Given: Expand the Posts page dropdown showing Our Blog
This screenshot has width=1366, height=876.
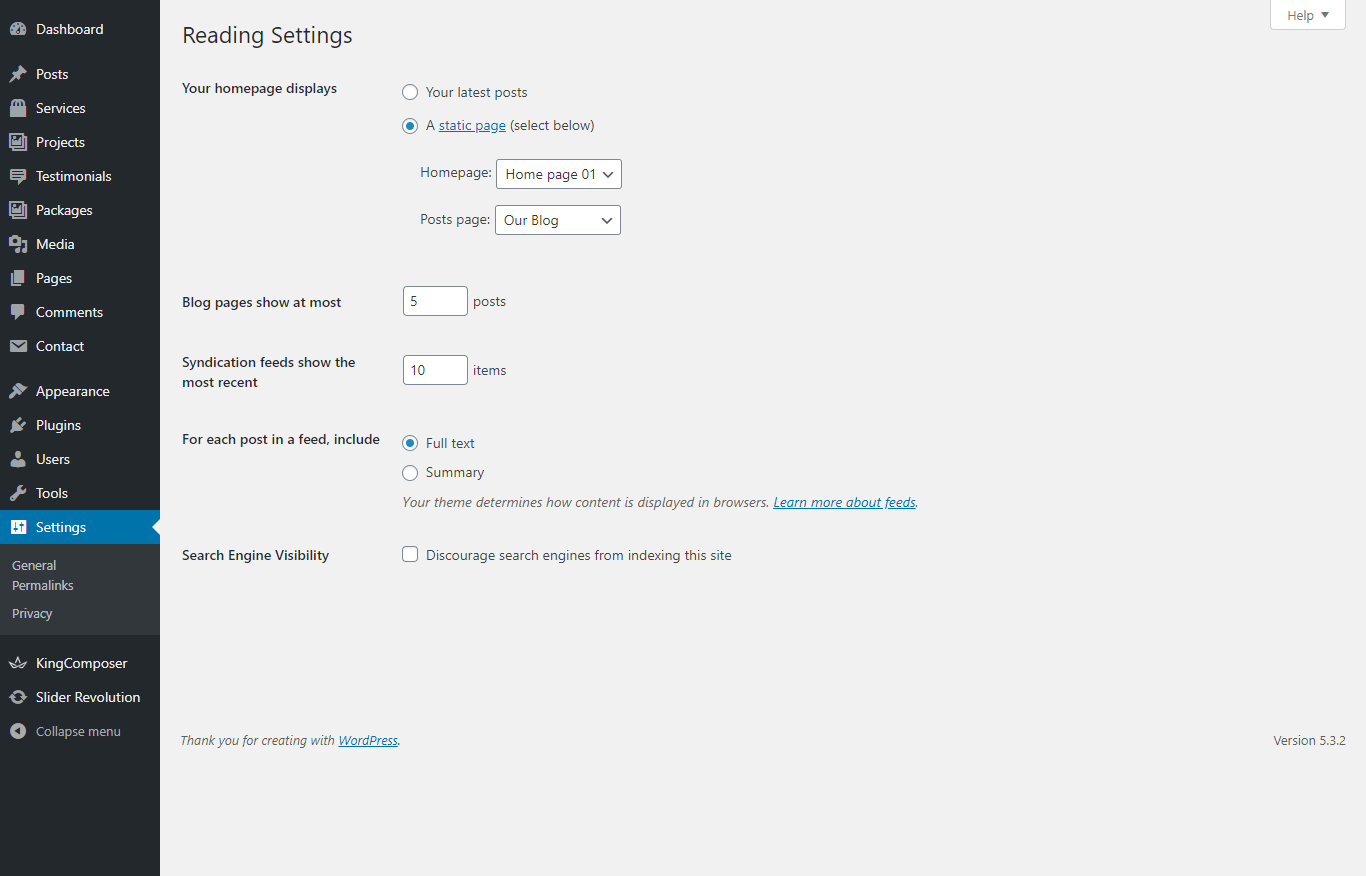Looking at the screenshot, I should point(557,220).
